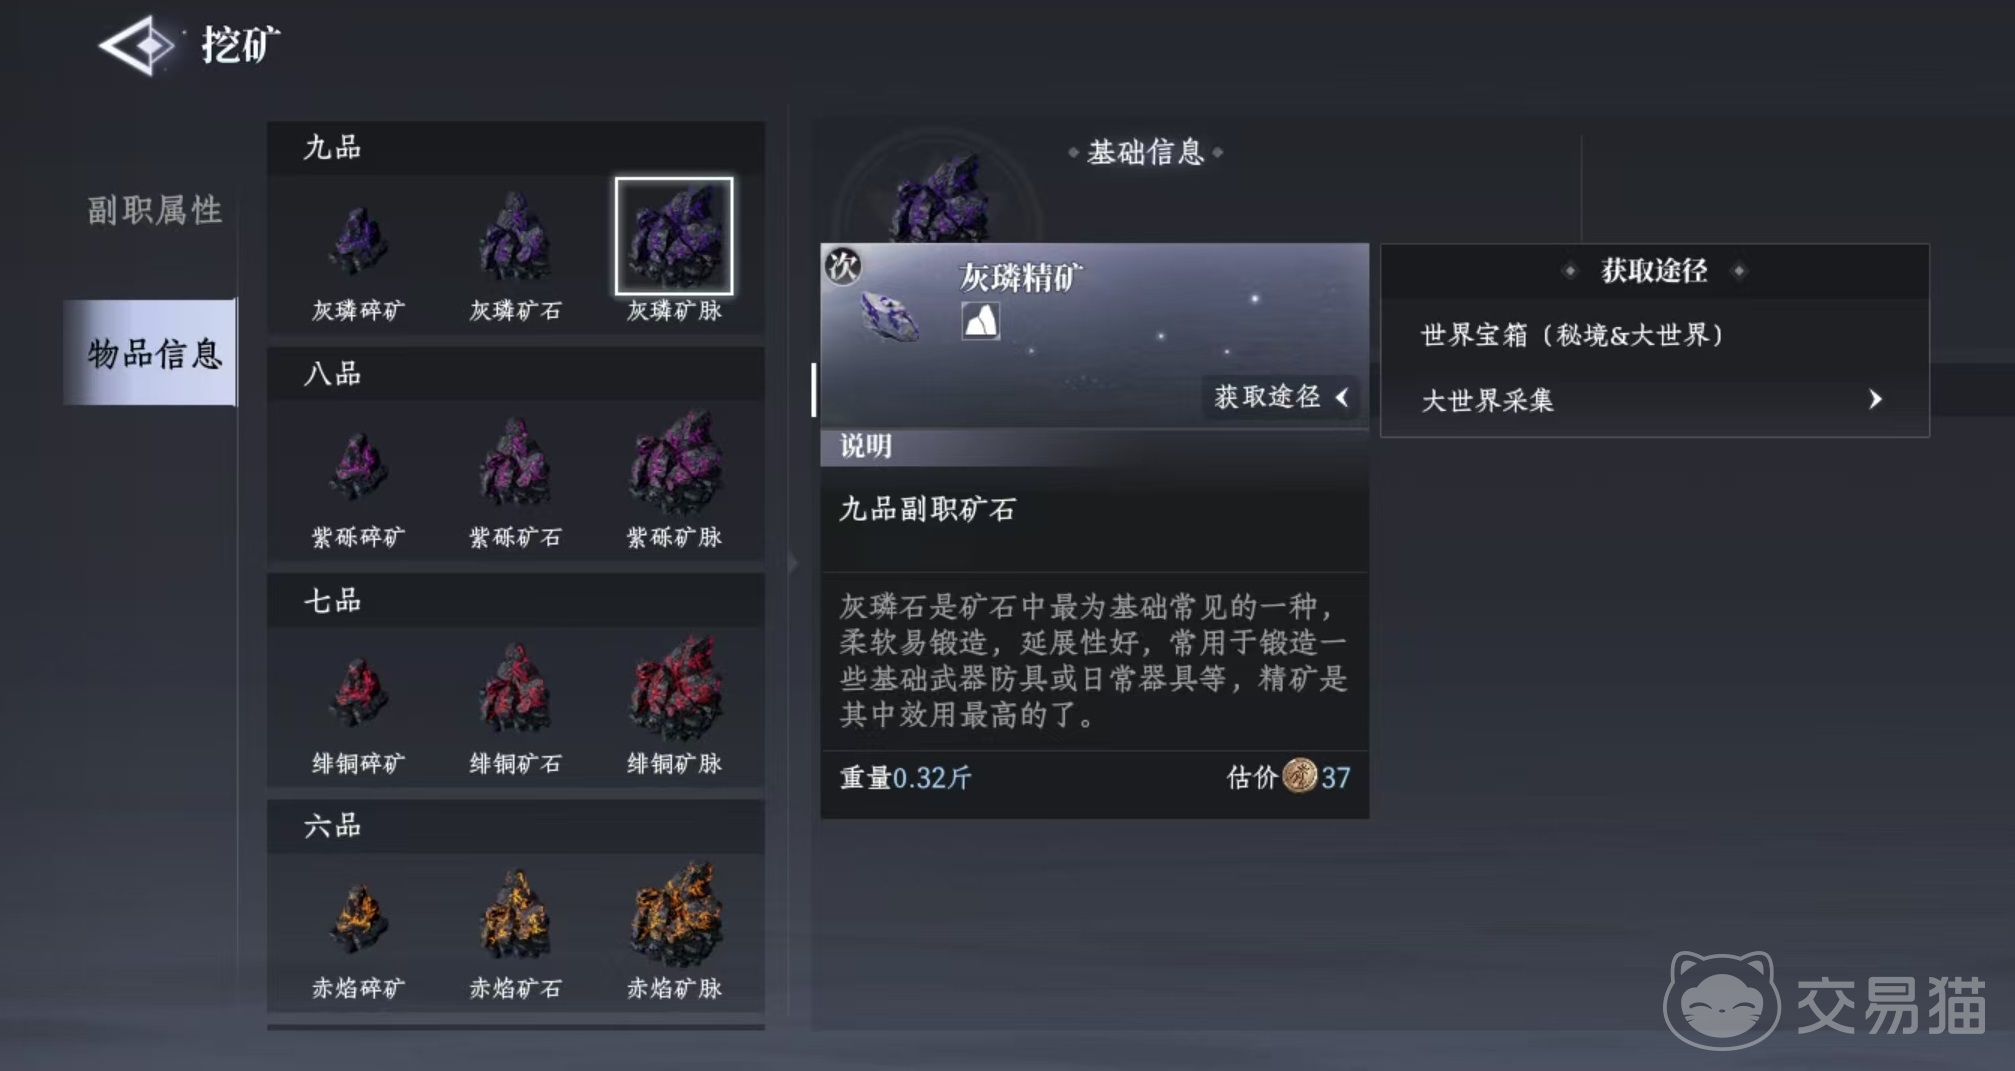This screenshot has width=2015, height=1071.
Task: Select the 紫砾矿脉 ore icon
Action: (674, 461)
